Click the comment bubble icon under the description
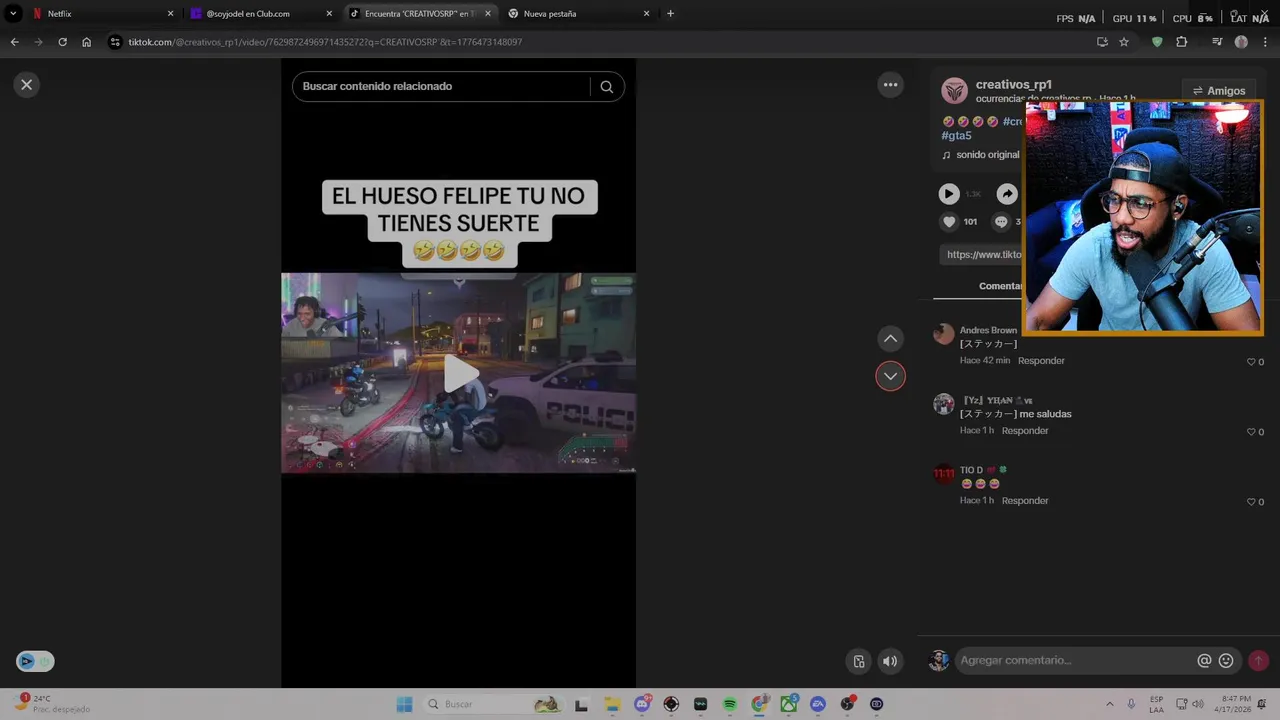The image size is (1280, 720). click(1001, 222)
